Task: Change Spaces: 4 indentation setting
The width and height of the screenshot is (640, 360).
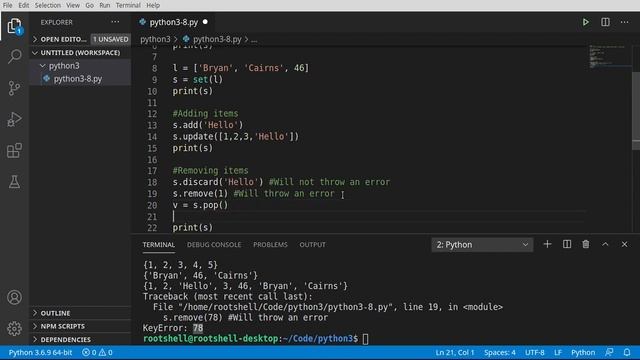Action: click(x=500, y=352)
